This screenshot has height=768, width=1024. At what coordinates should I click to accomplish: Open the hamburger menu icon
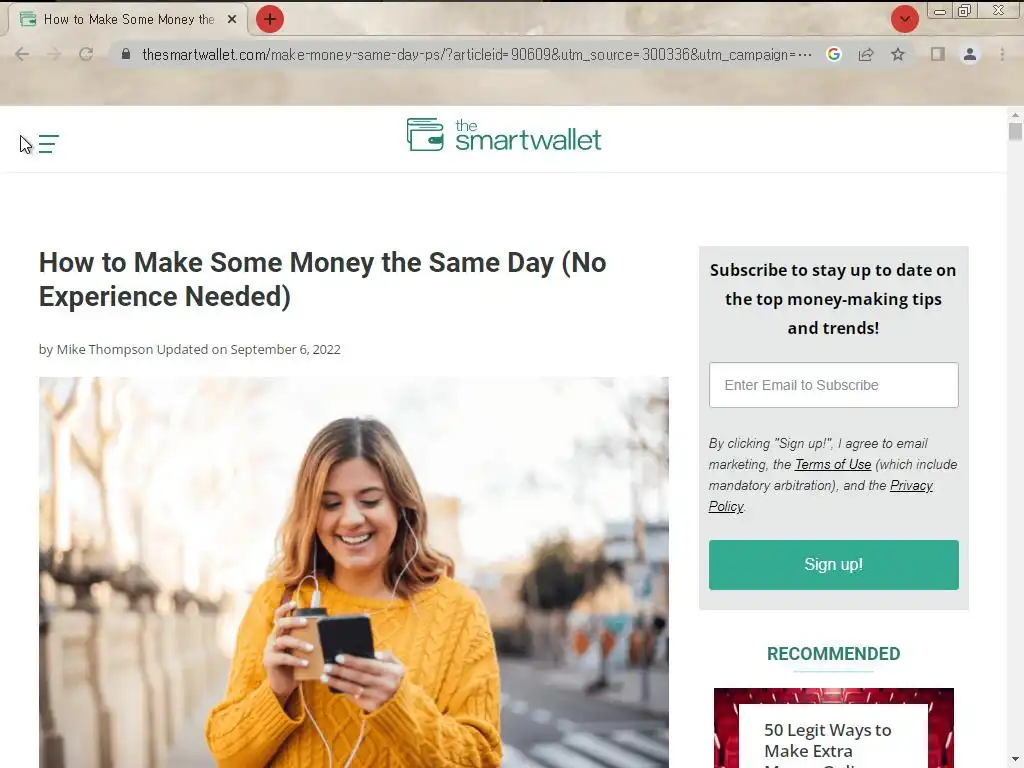pos(48,144)
